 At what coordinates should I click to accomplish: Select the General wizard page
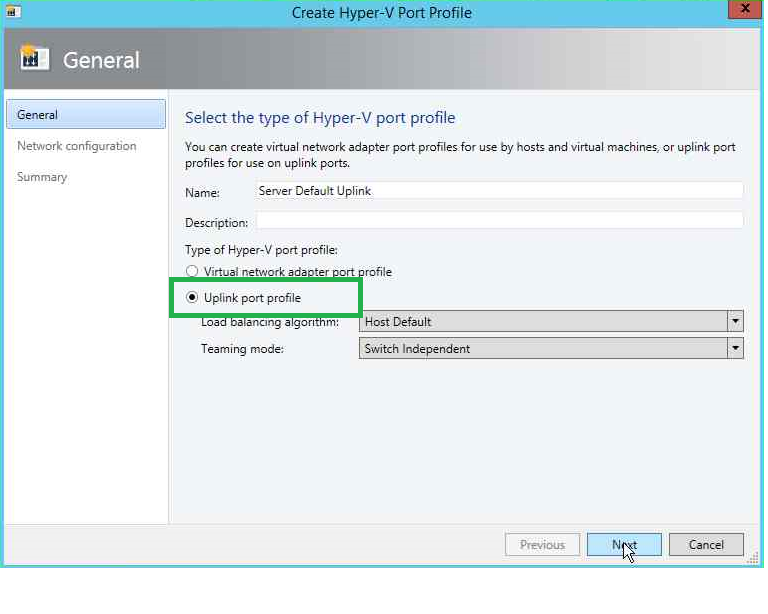click(x=86, y=114)
